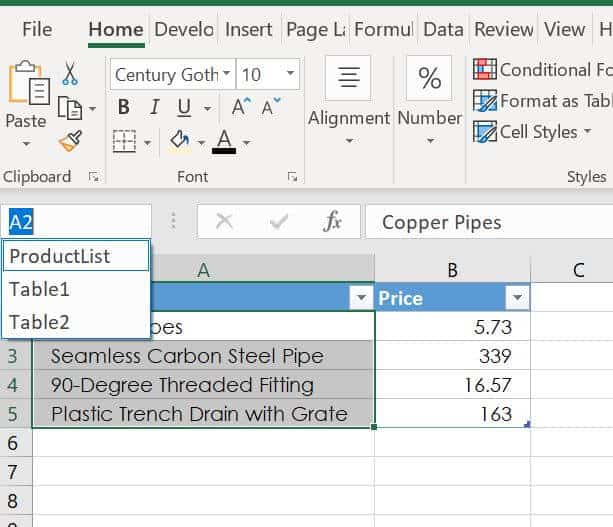Click the Borders icon in Font group
Screen dimensions: 613x527
point(125,141)
